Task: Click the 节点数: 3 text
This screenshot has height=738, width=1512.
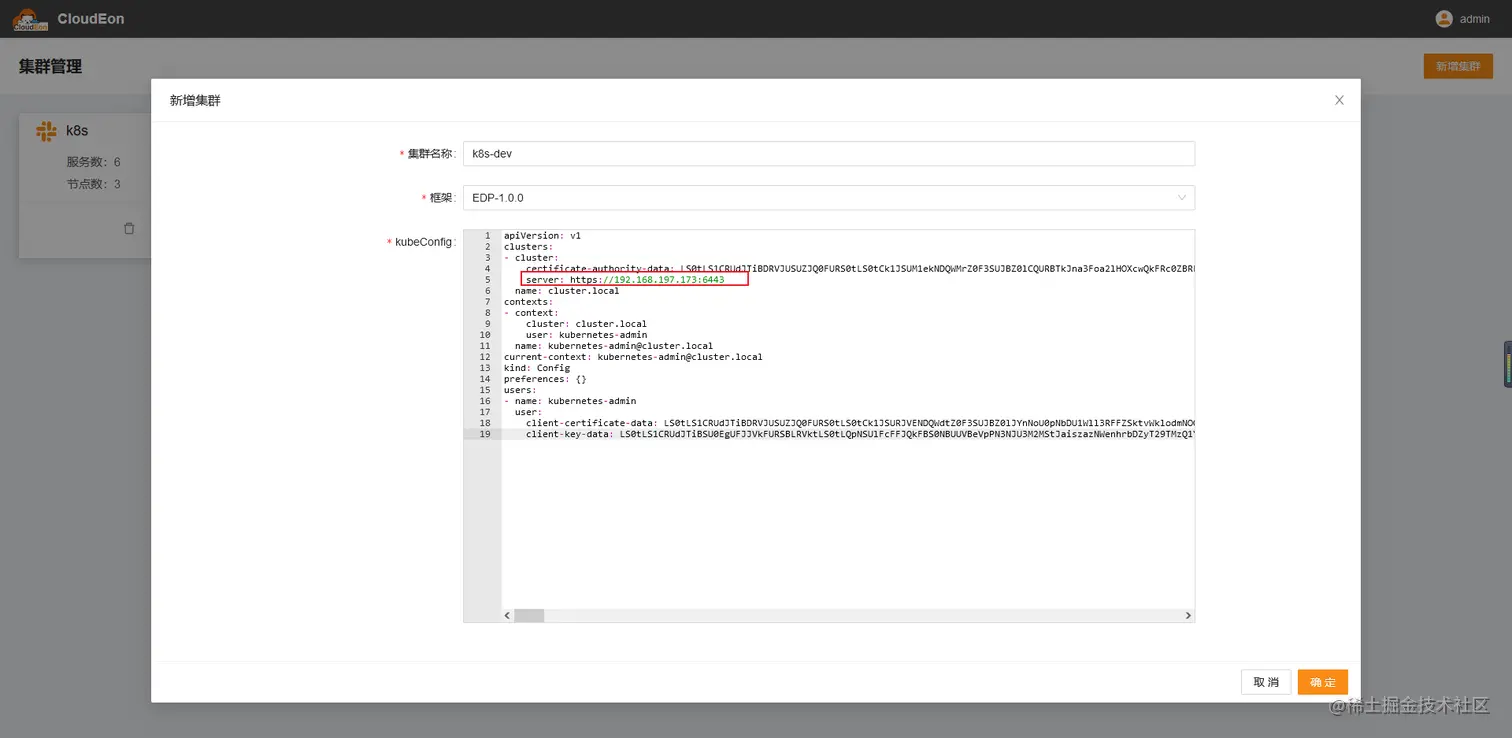Action: [x=94, y=184]
